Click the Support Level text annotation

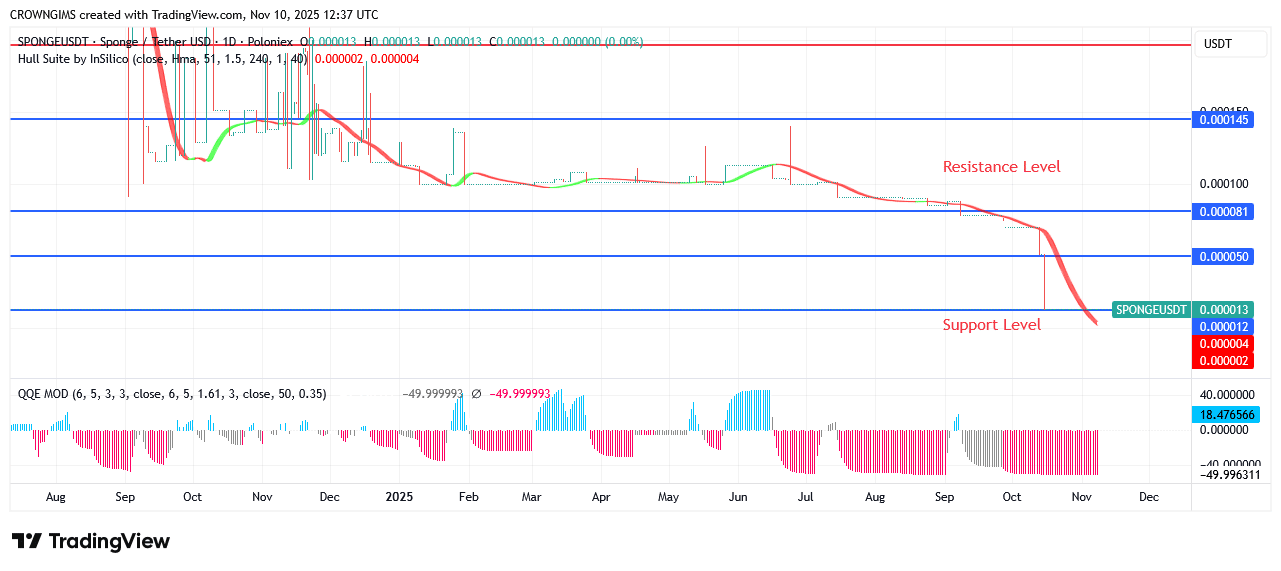(x=991, y=325)
